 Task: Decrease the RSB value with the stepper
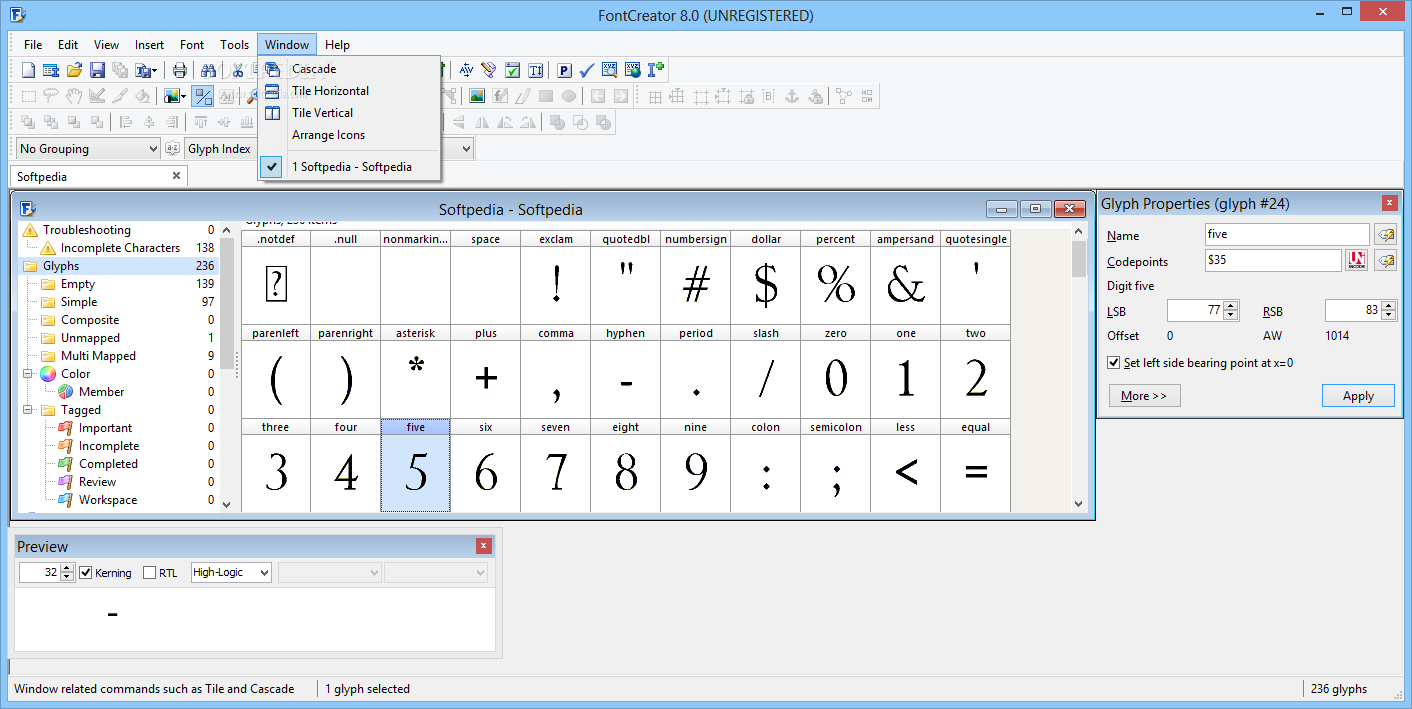point(1389,316)
